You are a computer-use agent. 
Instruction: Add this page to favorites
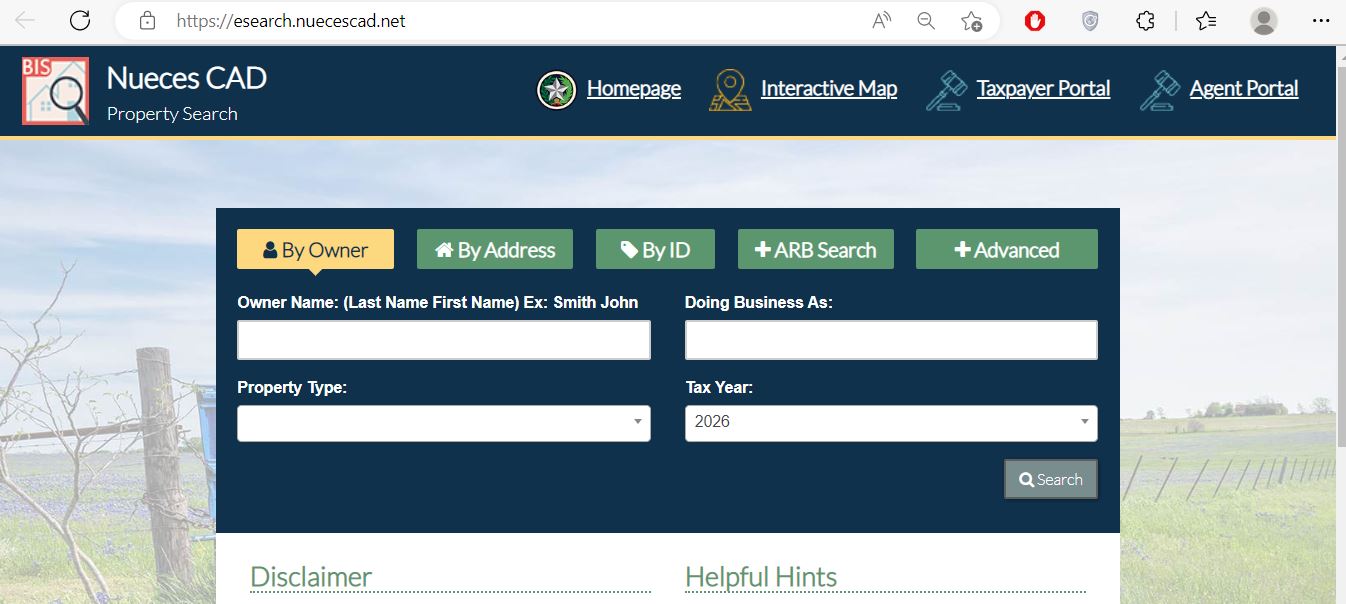(971, 21)
